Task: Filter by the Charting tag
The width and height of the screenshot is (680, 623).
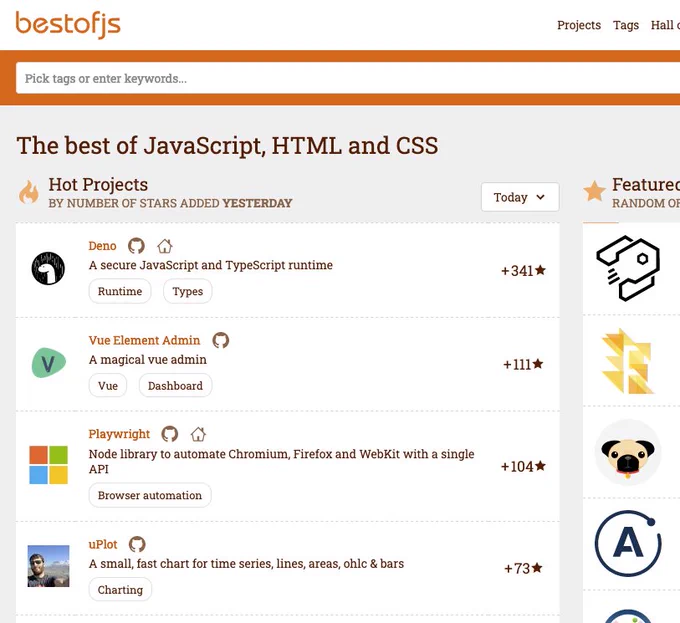Action: pos(120,590)
